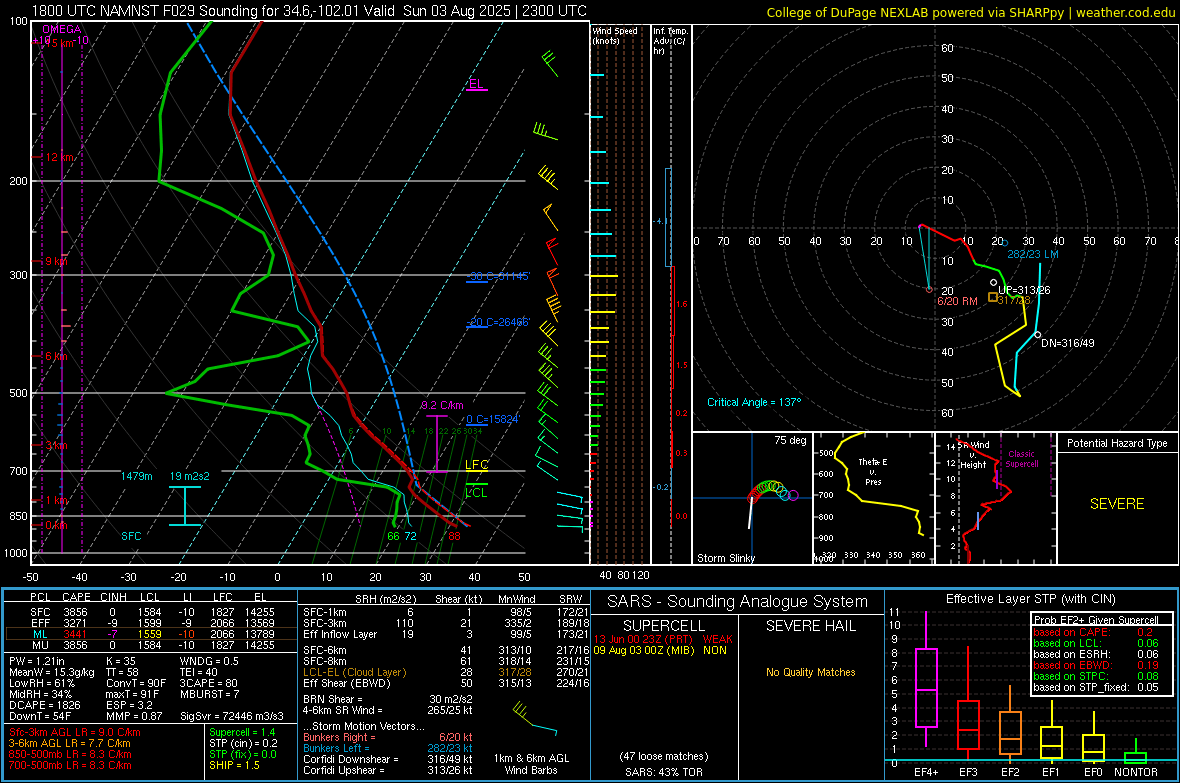Select the magenta OMEGA label

pyautogui.click(x=62, y=29)
